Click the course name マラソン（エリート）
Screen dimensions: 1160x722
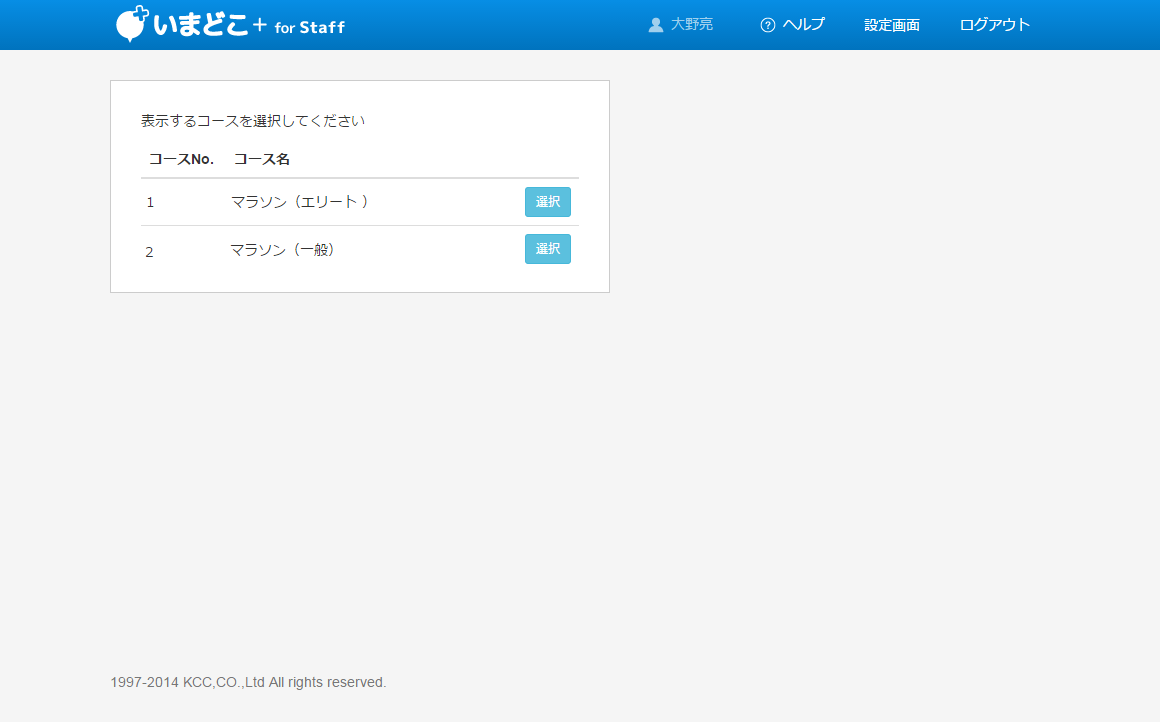point(300,202)
